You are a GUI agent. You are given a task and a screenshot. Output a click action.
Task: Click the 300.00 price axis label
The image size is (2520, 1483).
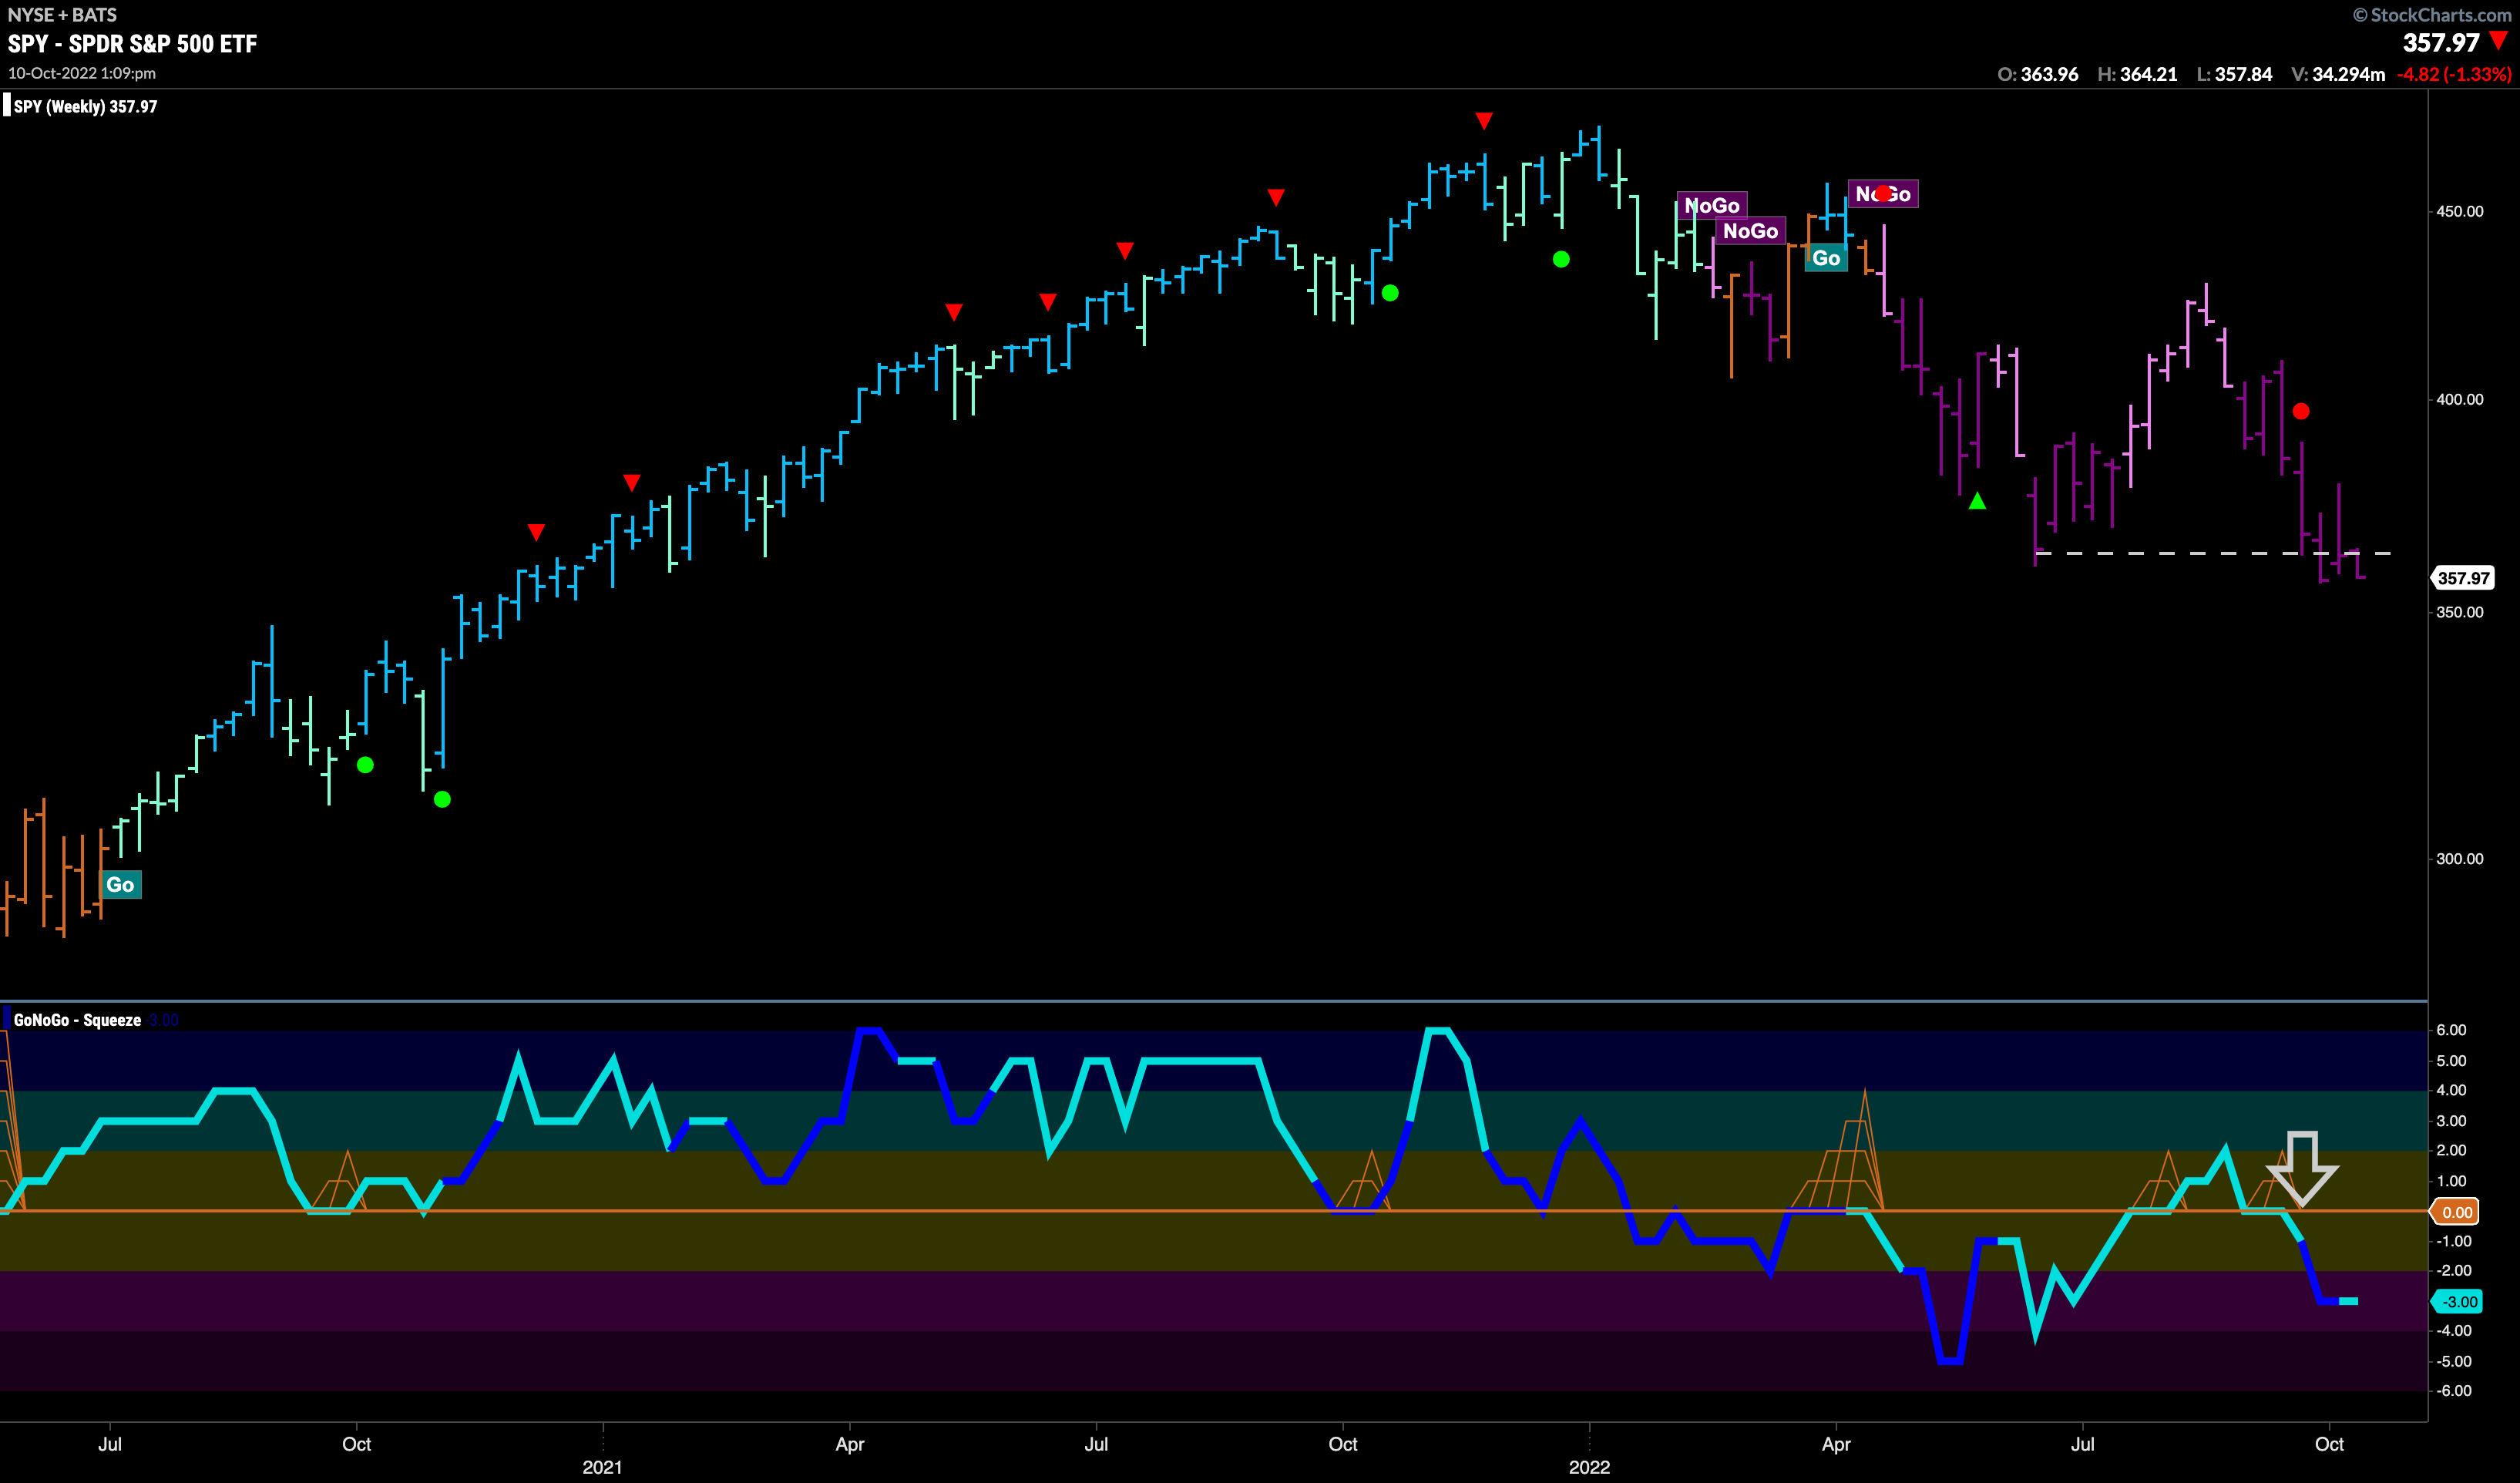tap(2459, 858)
